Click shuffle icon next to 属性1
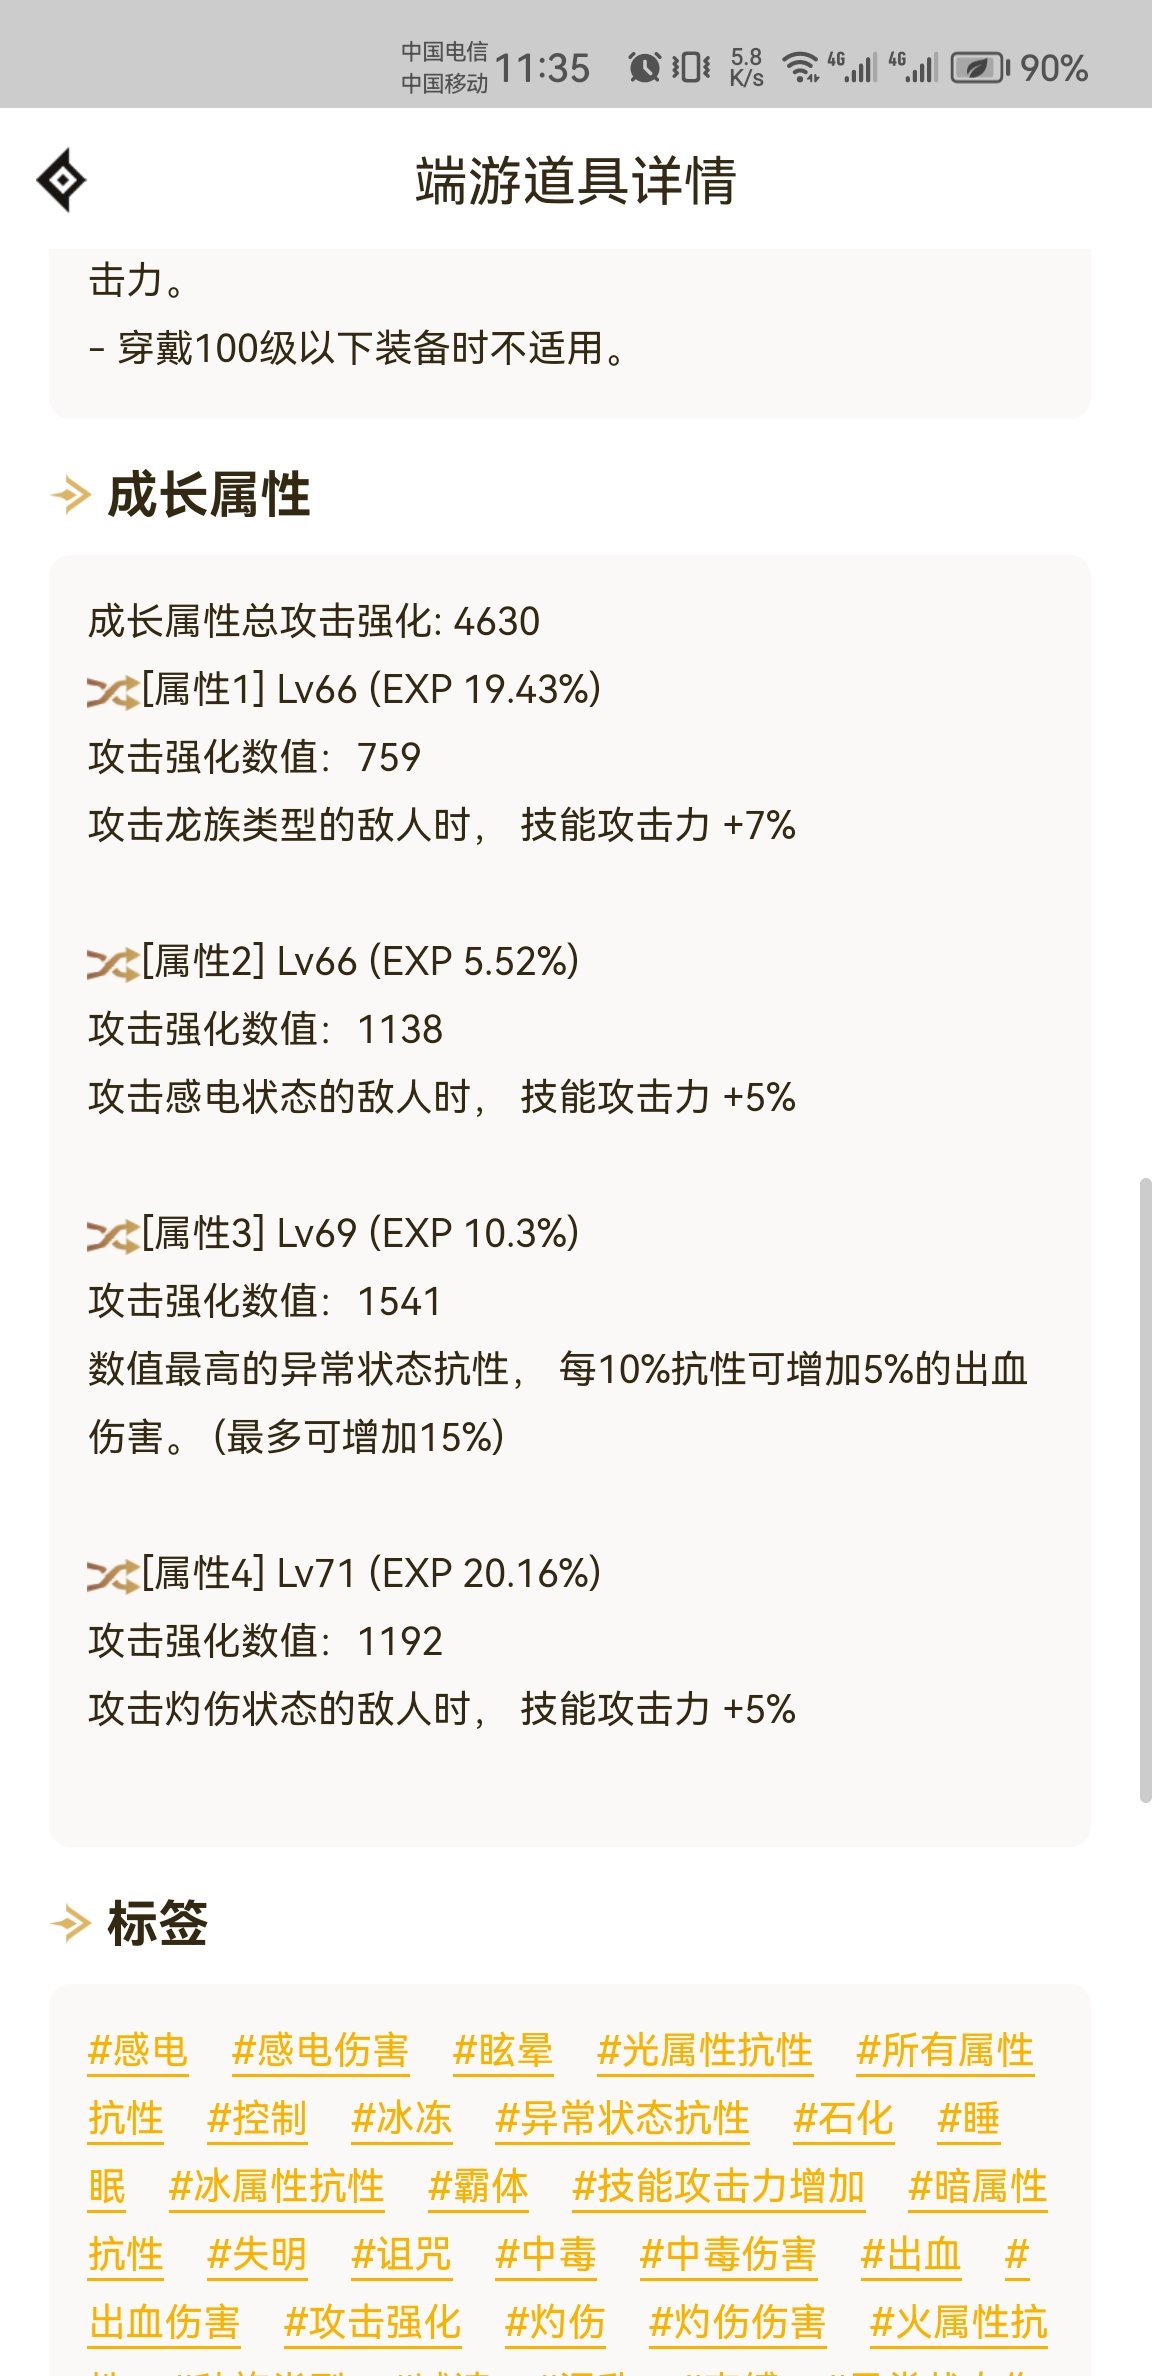Image resolution: width=1152 pixels, height=2376 pixels. pos(112,692)
